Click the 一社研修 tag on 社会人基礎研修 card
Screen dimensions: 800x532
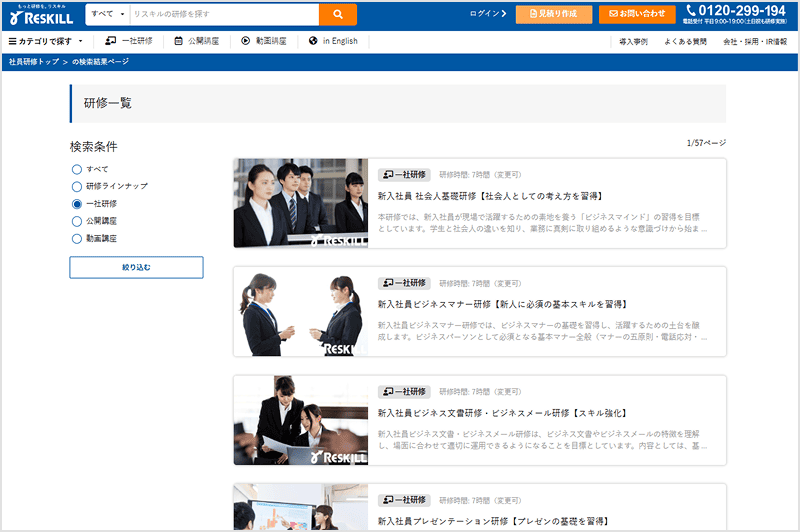coord(404,174)
